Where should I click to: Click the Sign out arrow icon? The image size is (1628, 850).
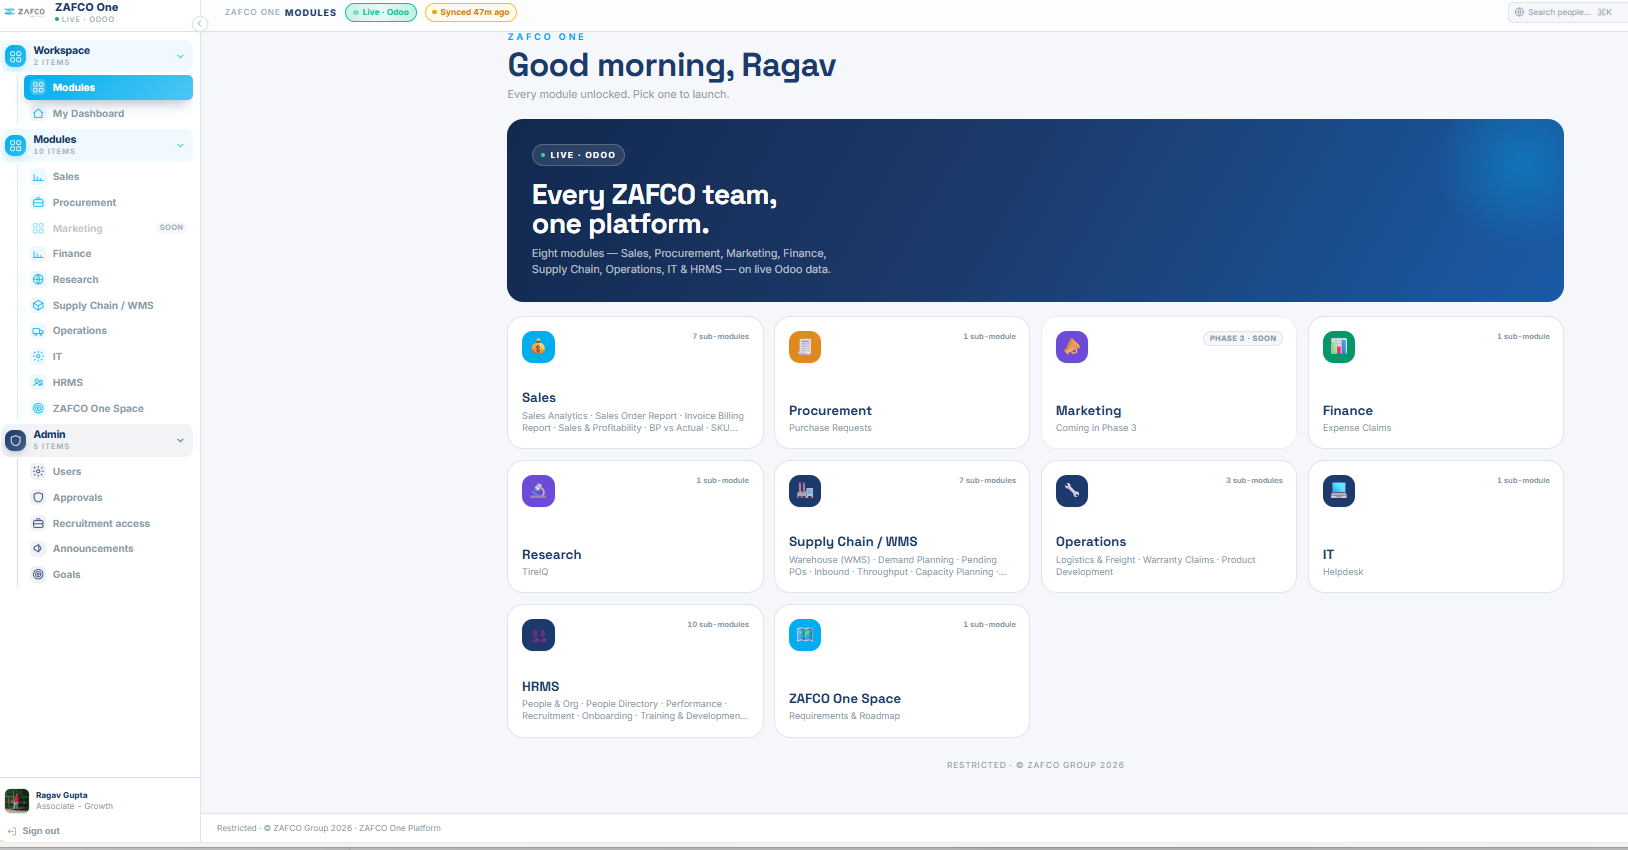point(12,832)
